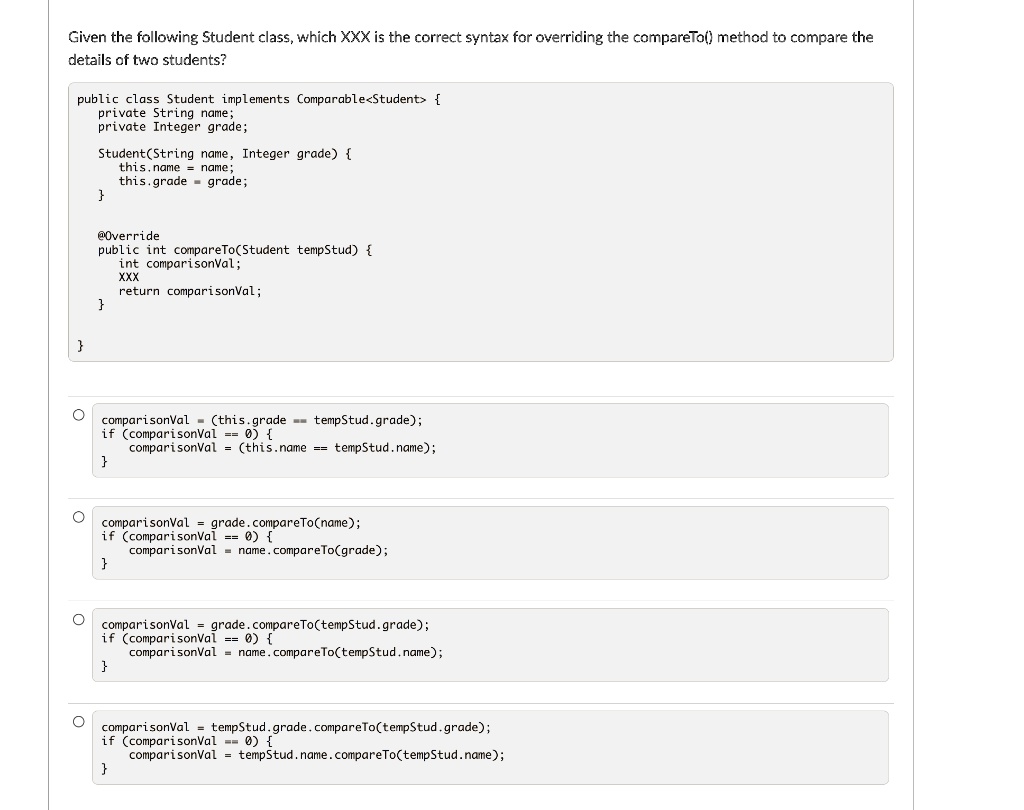Click the fourth answer's code block
The height and width of the screenshot is (810, 1024).
coord(490,747)
